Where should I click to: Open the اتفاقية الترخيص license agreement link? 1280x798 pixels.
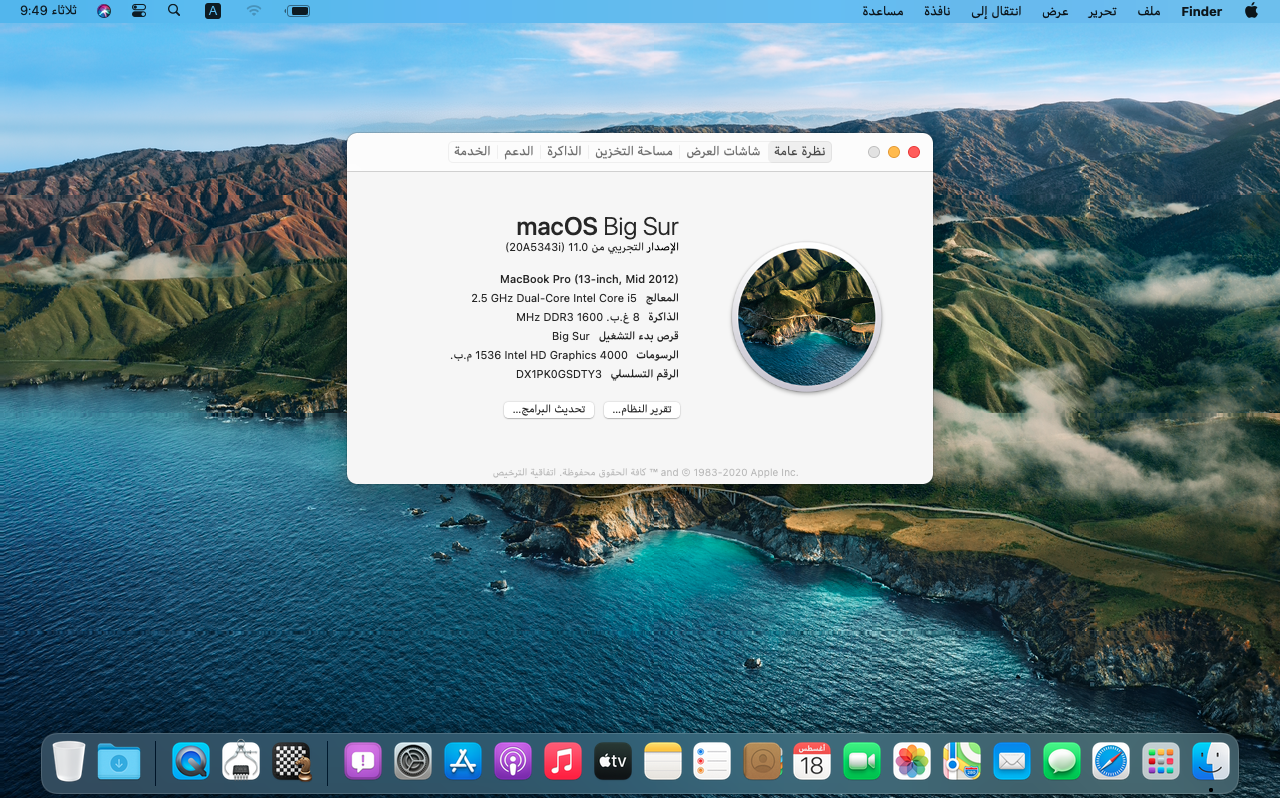pos(525,472)
